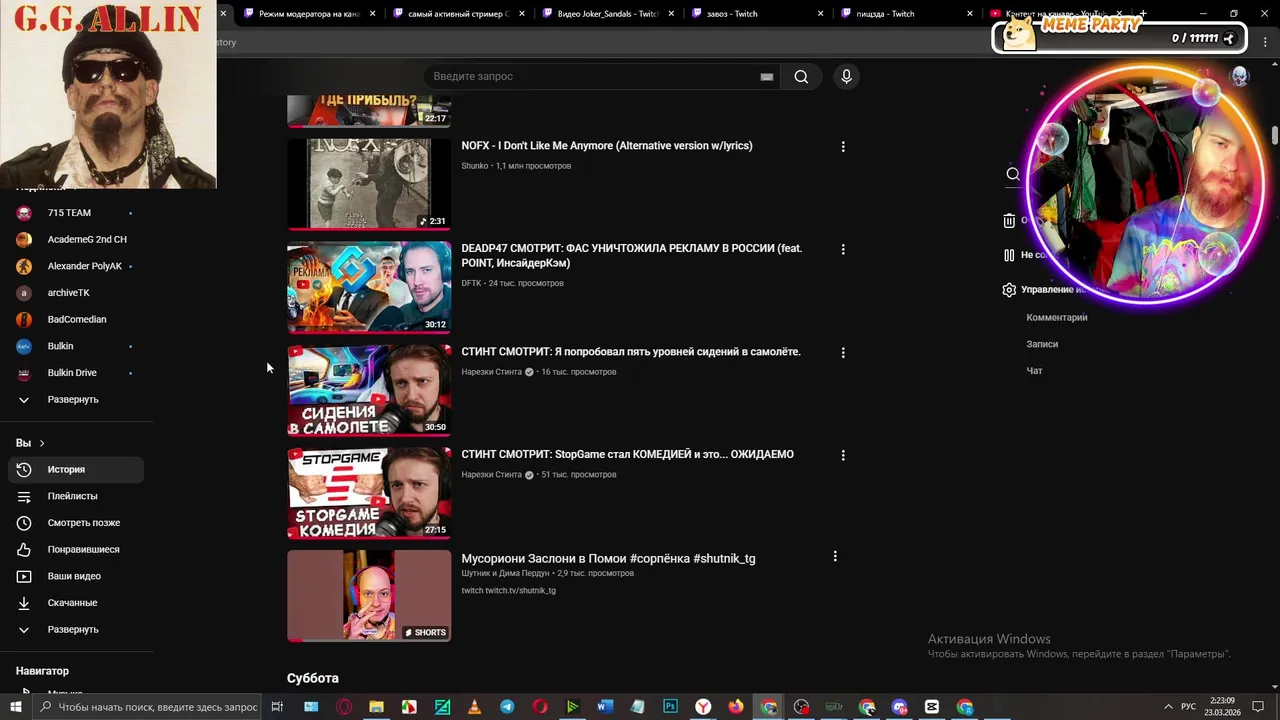Open История in the sidebar

pos(76,469)
